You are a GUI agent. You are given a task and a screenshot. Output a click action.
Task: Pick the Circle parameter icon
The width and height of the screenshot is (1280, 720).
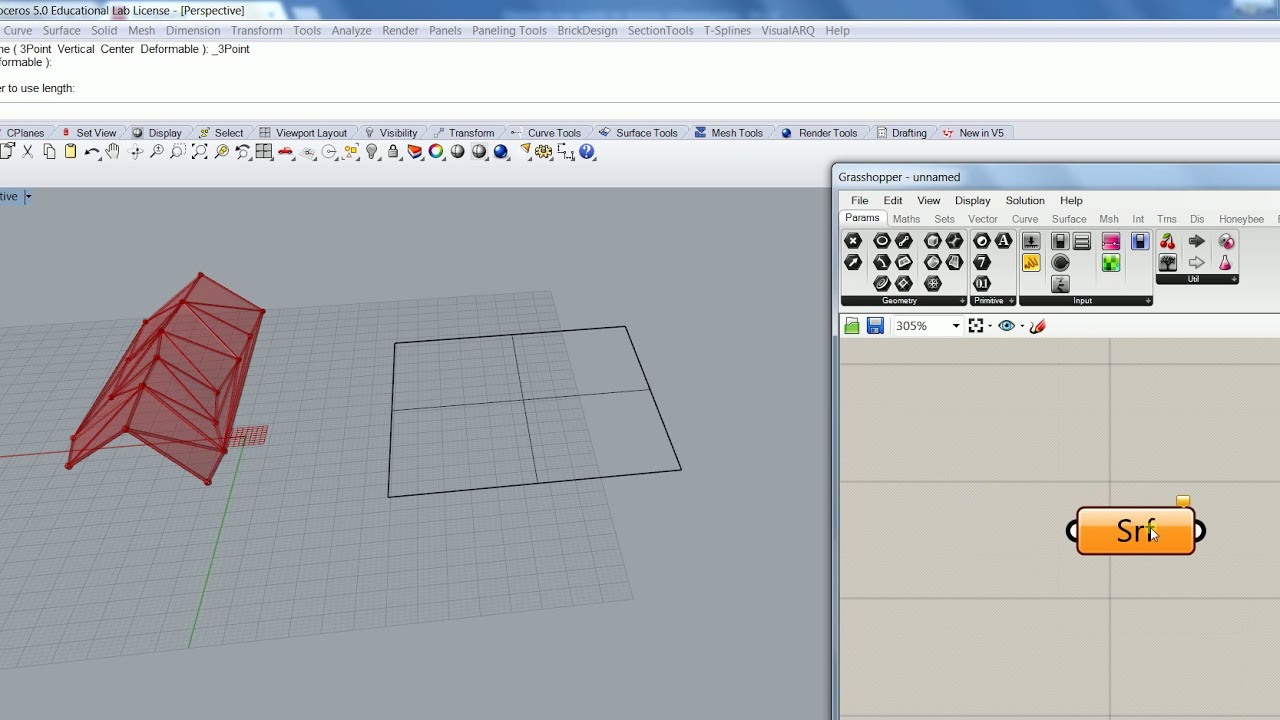click(882, 241)
